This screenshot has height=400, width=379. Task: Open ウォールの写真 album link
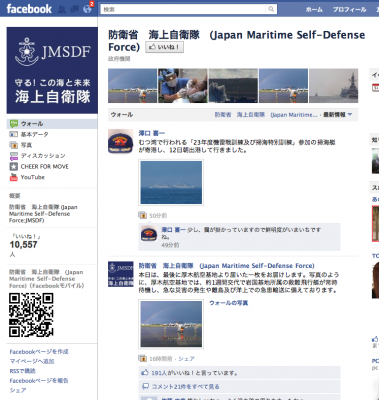(x=229, y=303)
